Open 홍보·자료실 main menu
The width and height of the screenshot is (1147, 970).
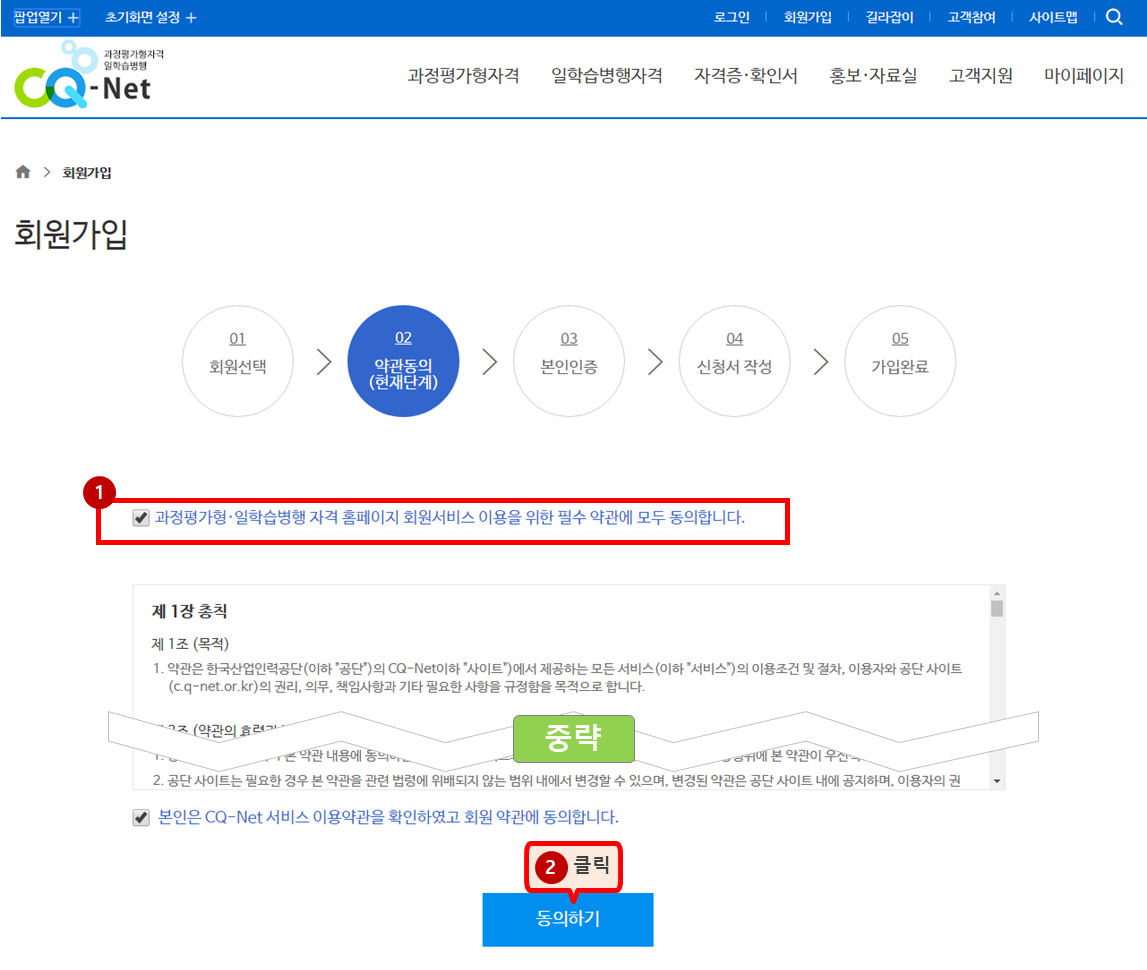(x=873, y=75)
